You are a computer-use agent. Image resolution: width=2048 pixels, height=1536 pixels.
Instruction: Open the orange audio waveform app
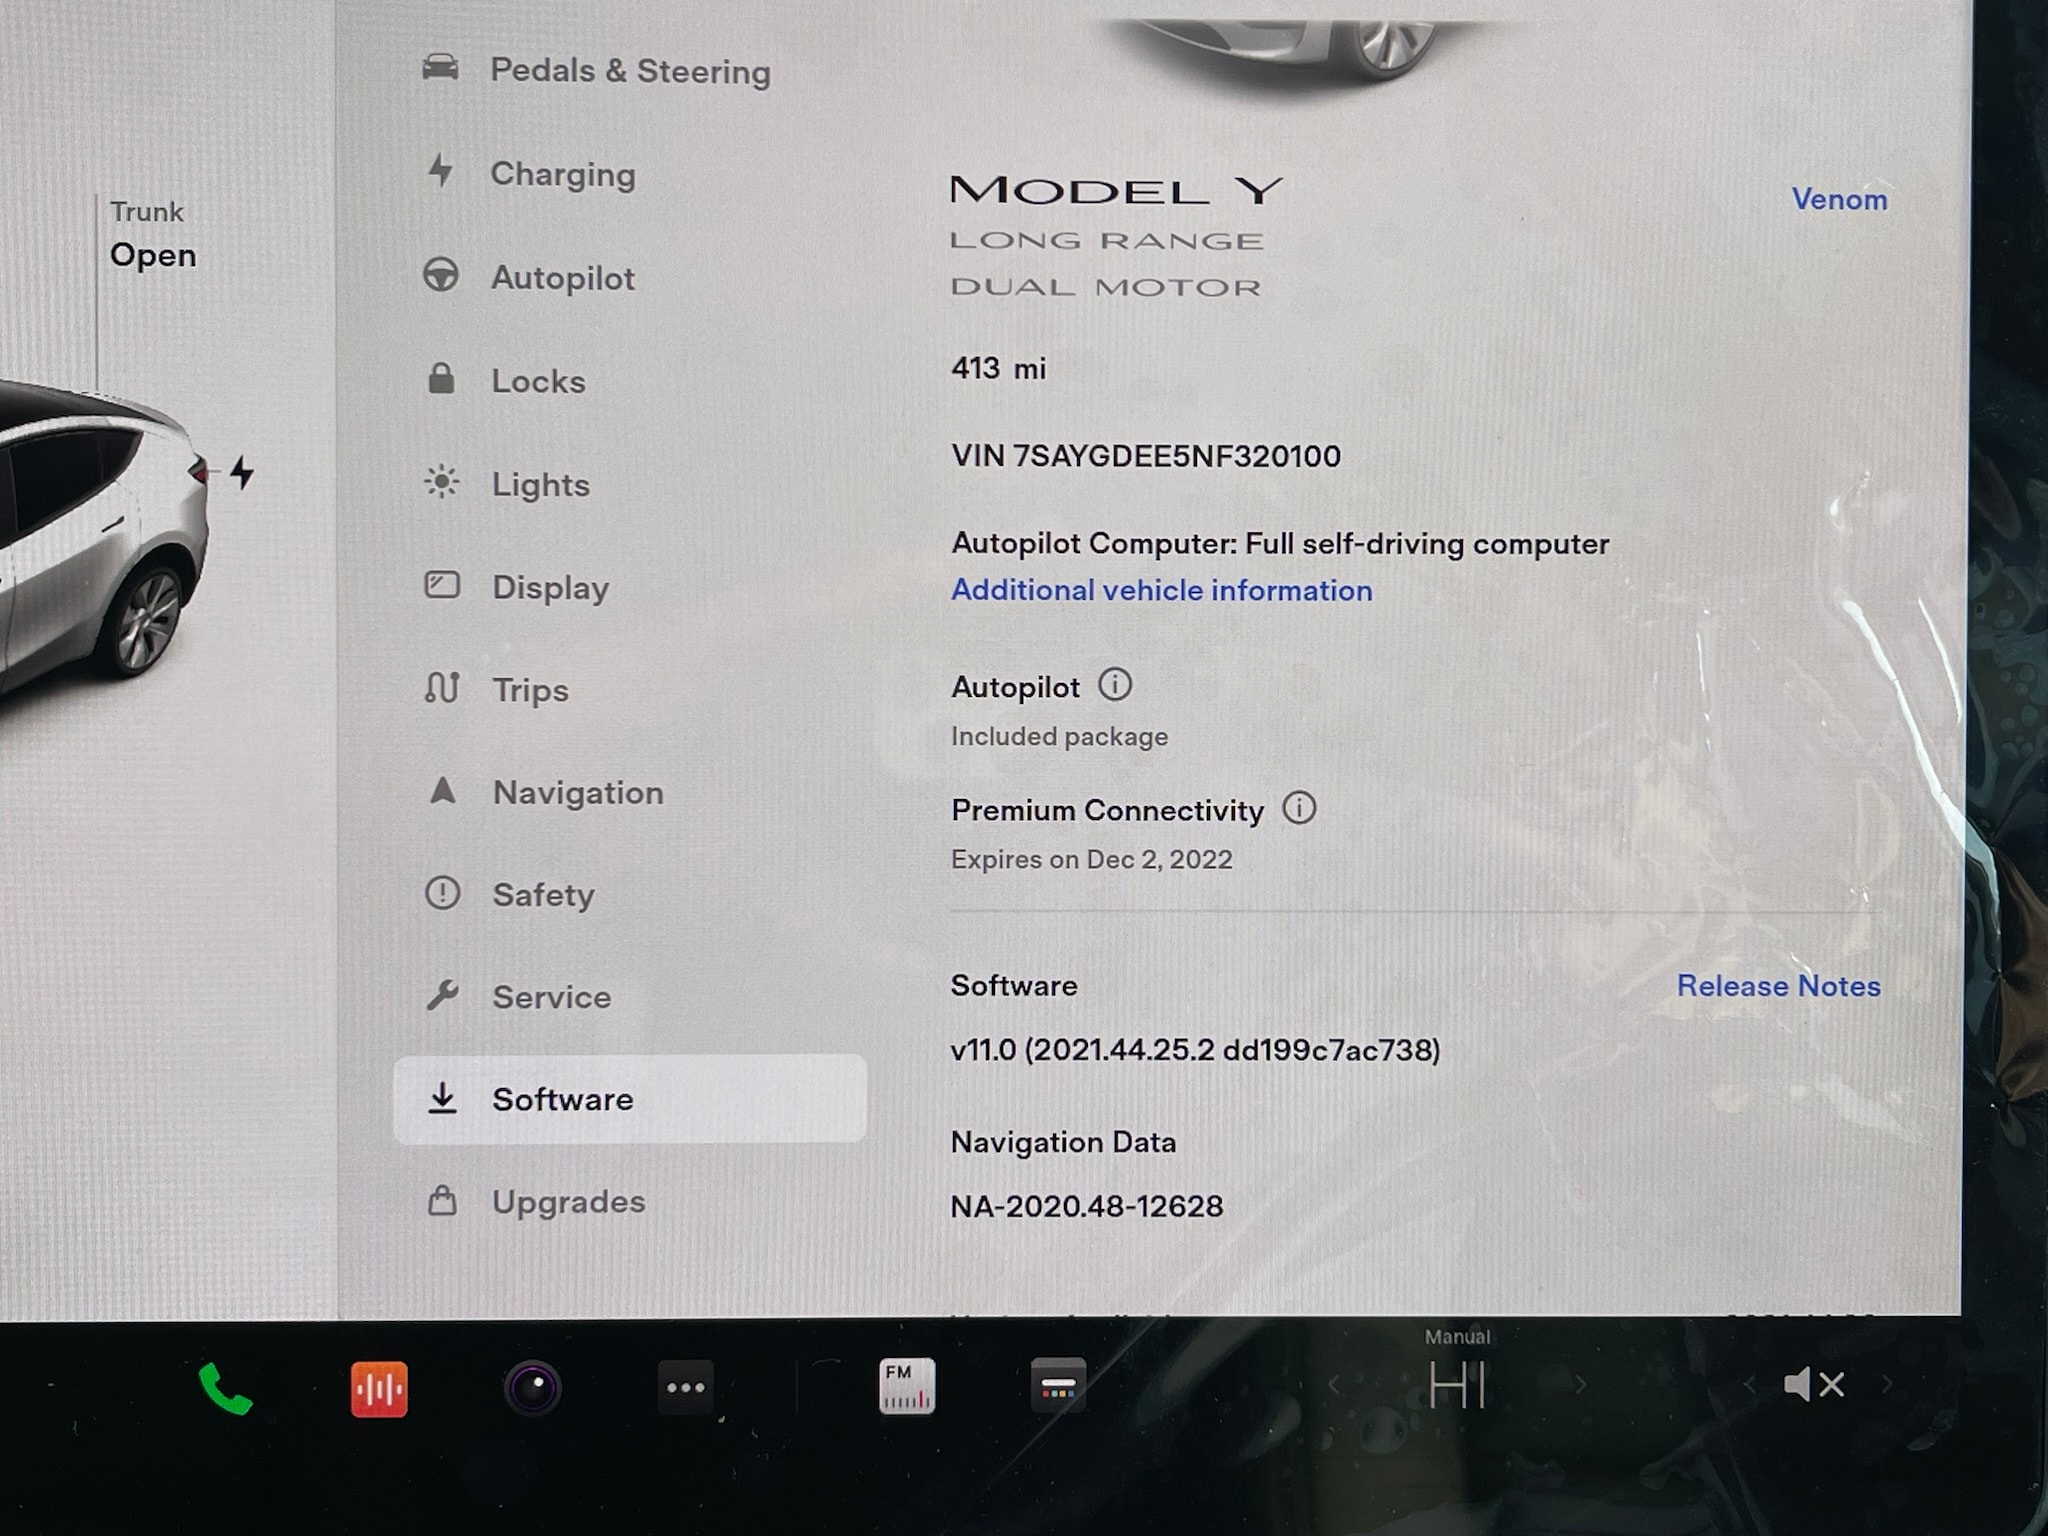379,1388
